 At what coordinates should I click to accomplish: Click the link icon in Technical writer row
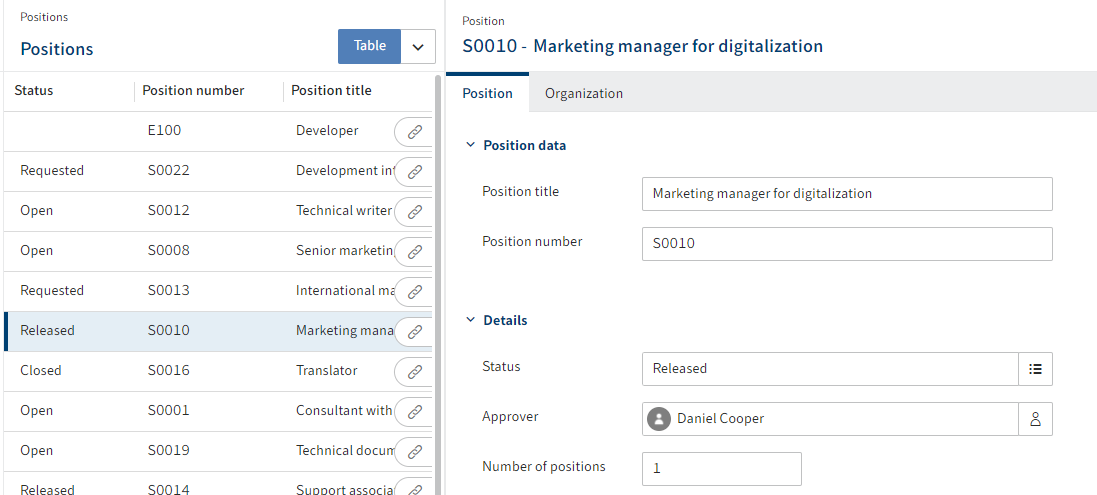(x=414, y=211)
